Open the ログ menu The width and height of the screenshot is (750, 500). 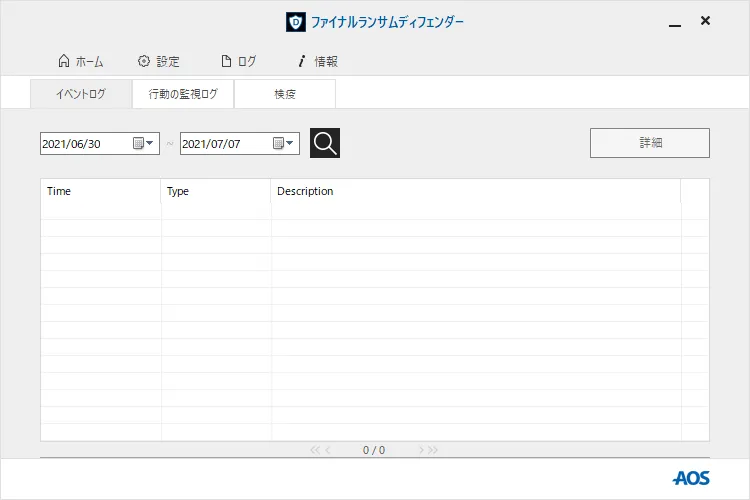(239, 61)
